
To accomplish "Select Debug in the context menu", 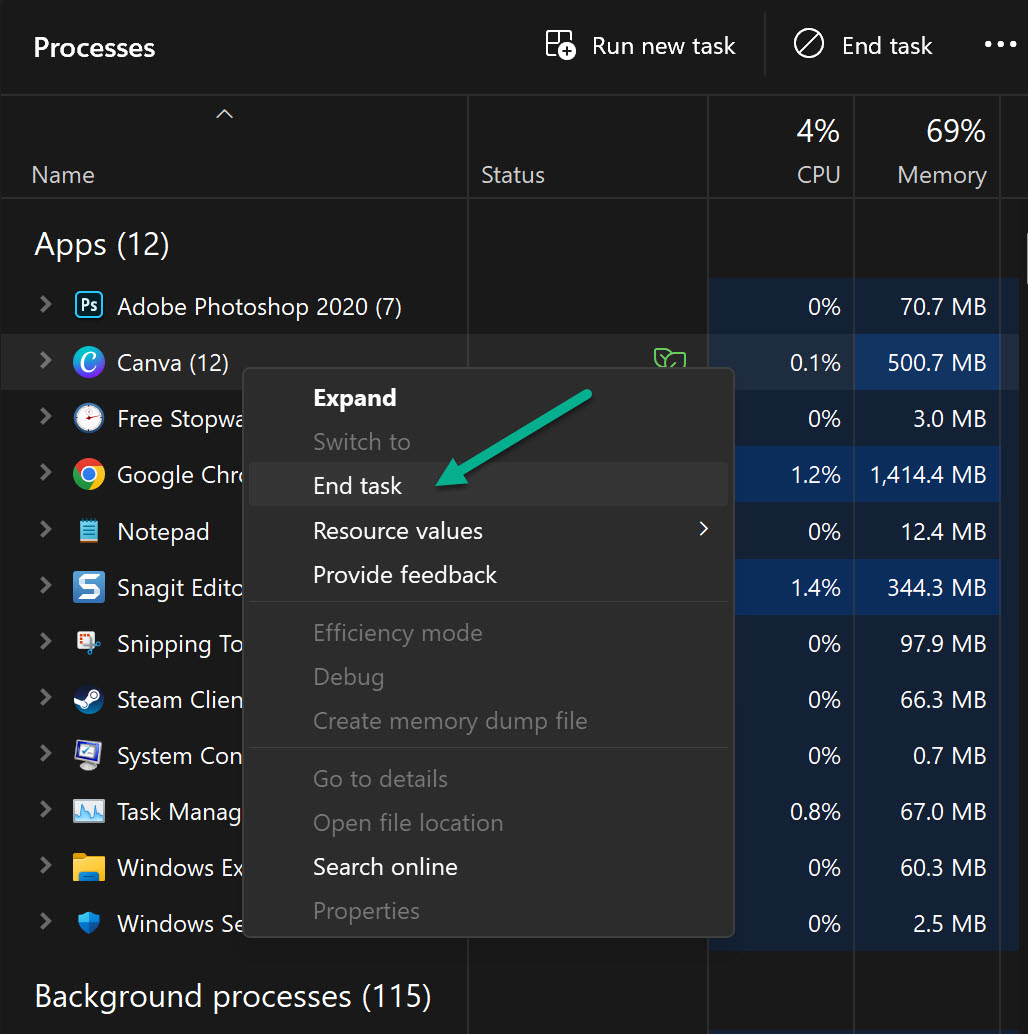I will pyautogui.click(x=489, y=677).
